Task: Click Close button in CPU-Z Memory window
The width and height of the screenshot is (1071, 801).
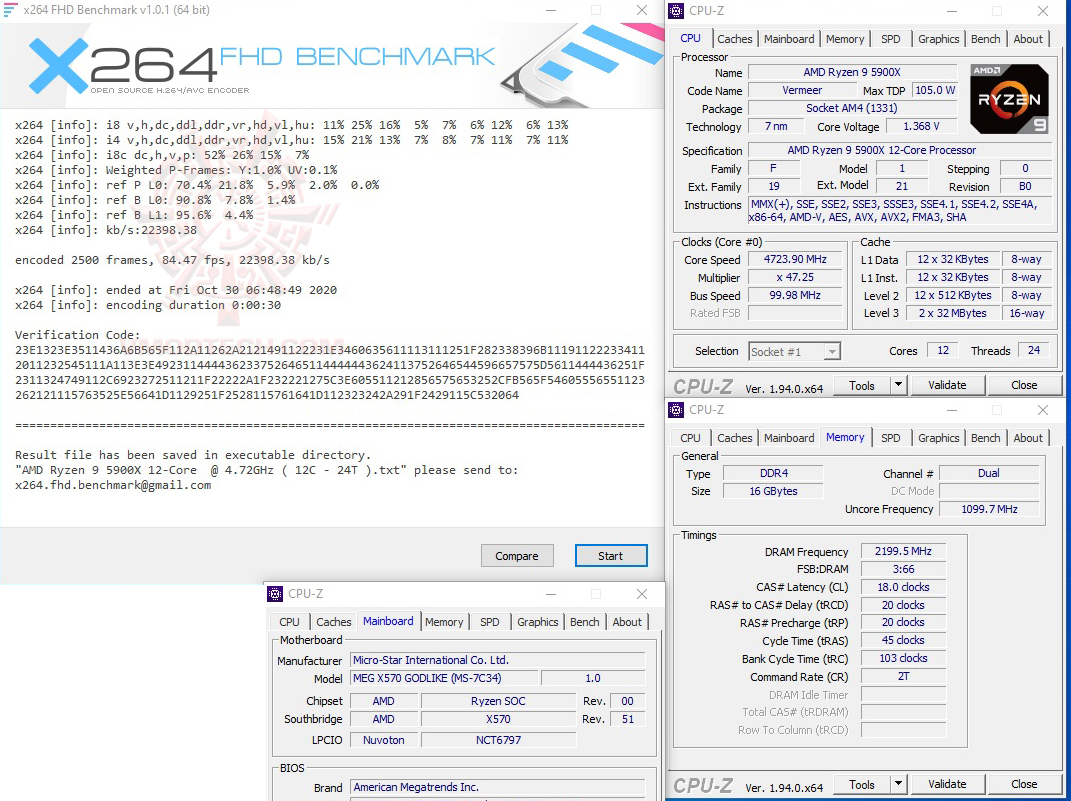Action: coord(1024,784)
